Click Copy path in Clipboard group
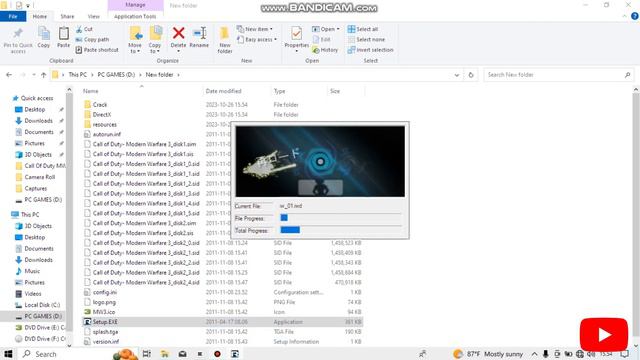The height and width of the screenshot is (360, 640). 92,40
